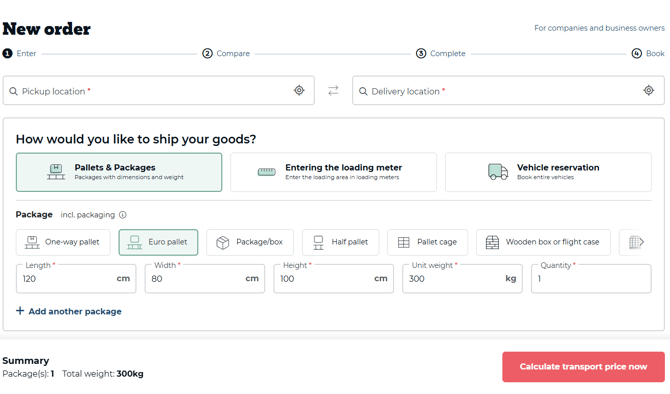Go to the Compare step label
The width and height of the screenshot is (670, 394).
233,53
